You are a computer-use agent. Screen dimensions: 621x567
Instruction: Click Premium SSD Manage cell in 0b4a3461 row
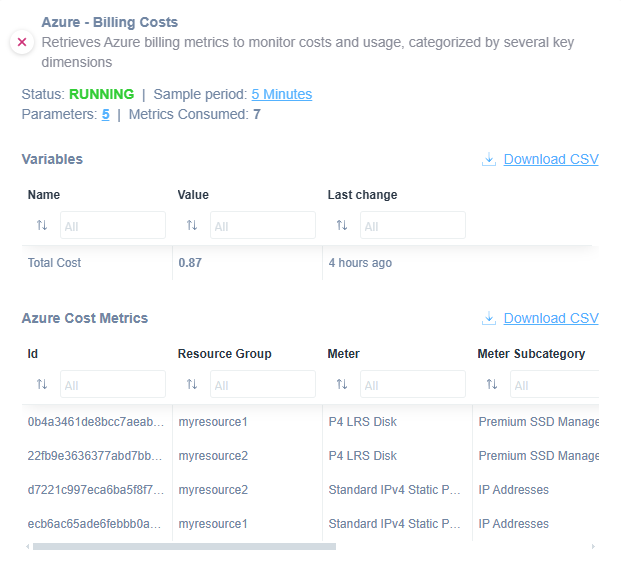tap(539, 422)
